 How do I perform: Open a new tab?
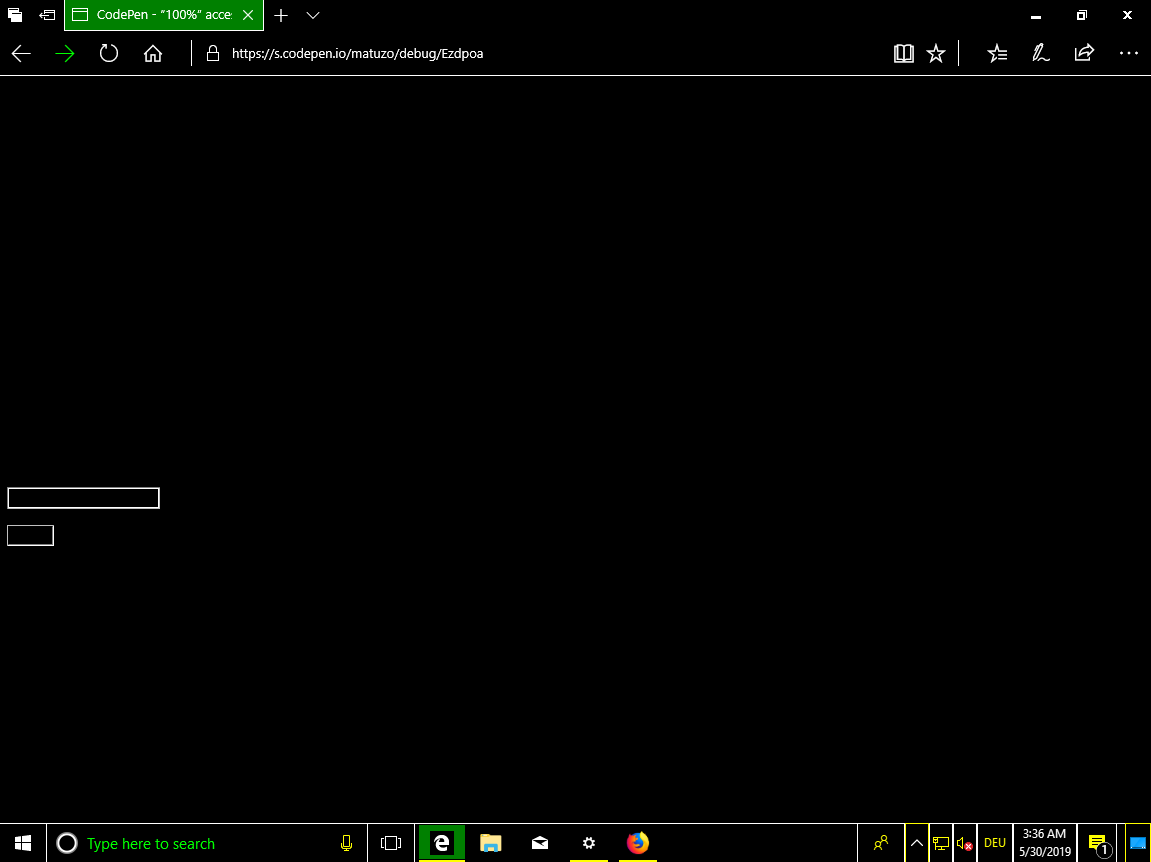(x=280, y=15)
